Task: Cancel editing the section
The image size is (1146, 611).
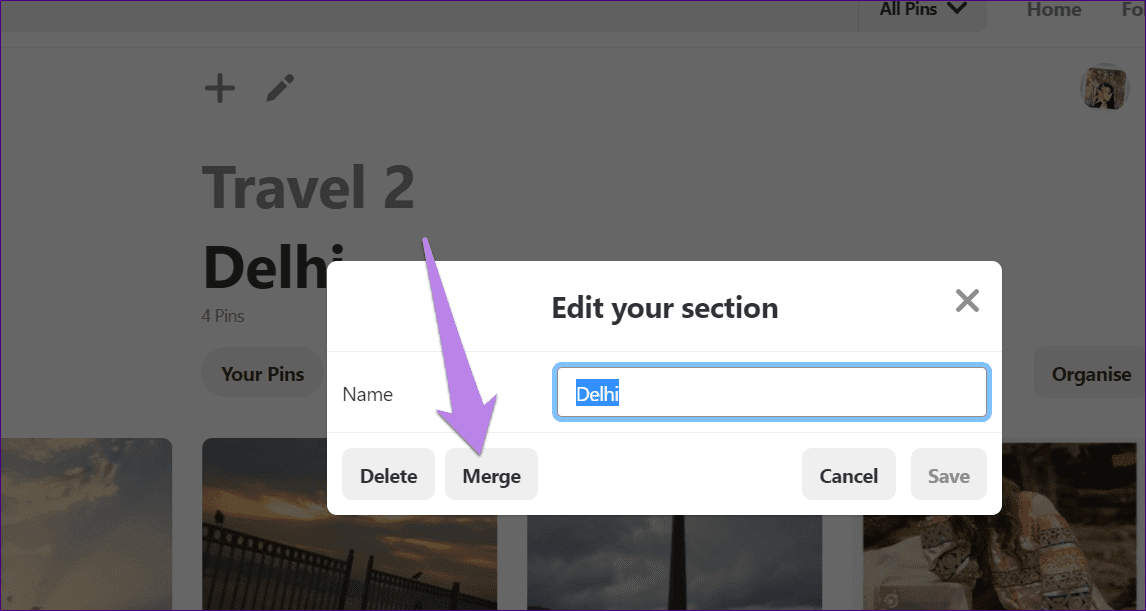Action: 849,475
